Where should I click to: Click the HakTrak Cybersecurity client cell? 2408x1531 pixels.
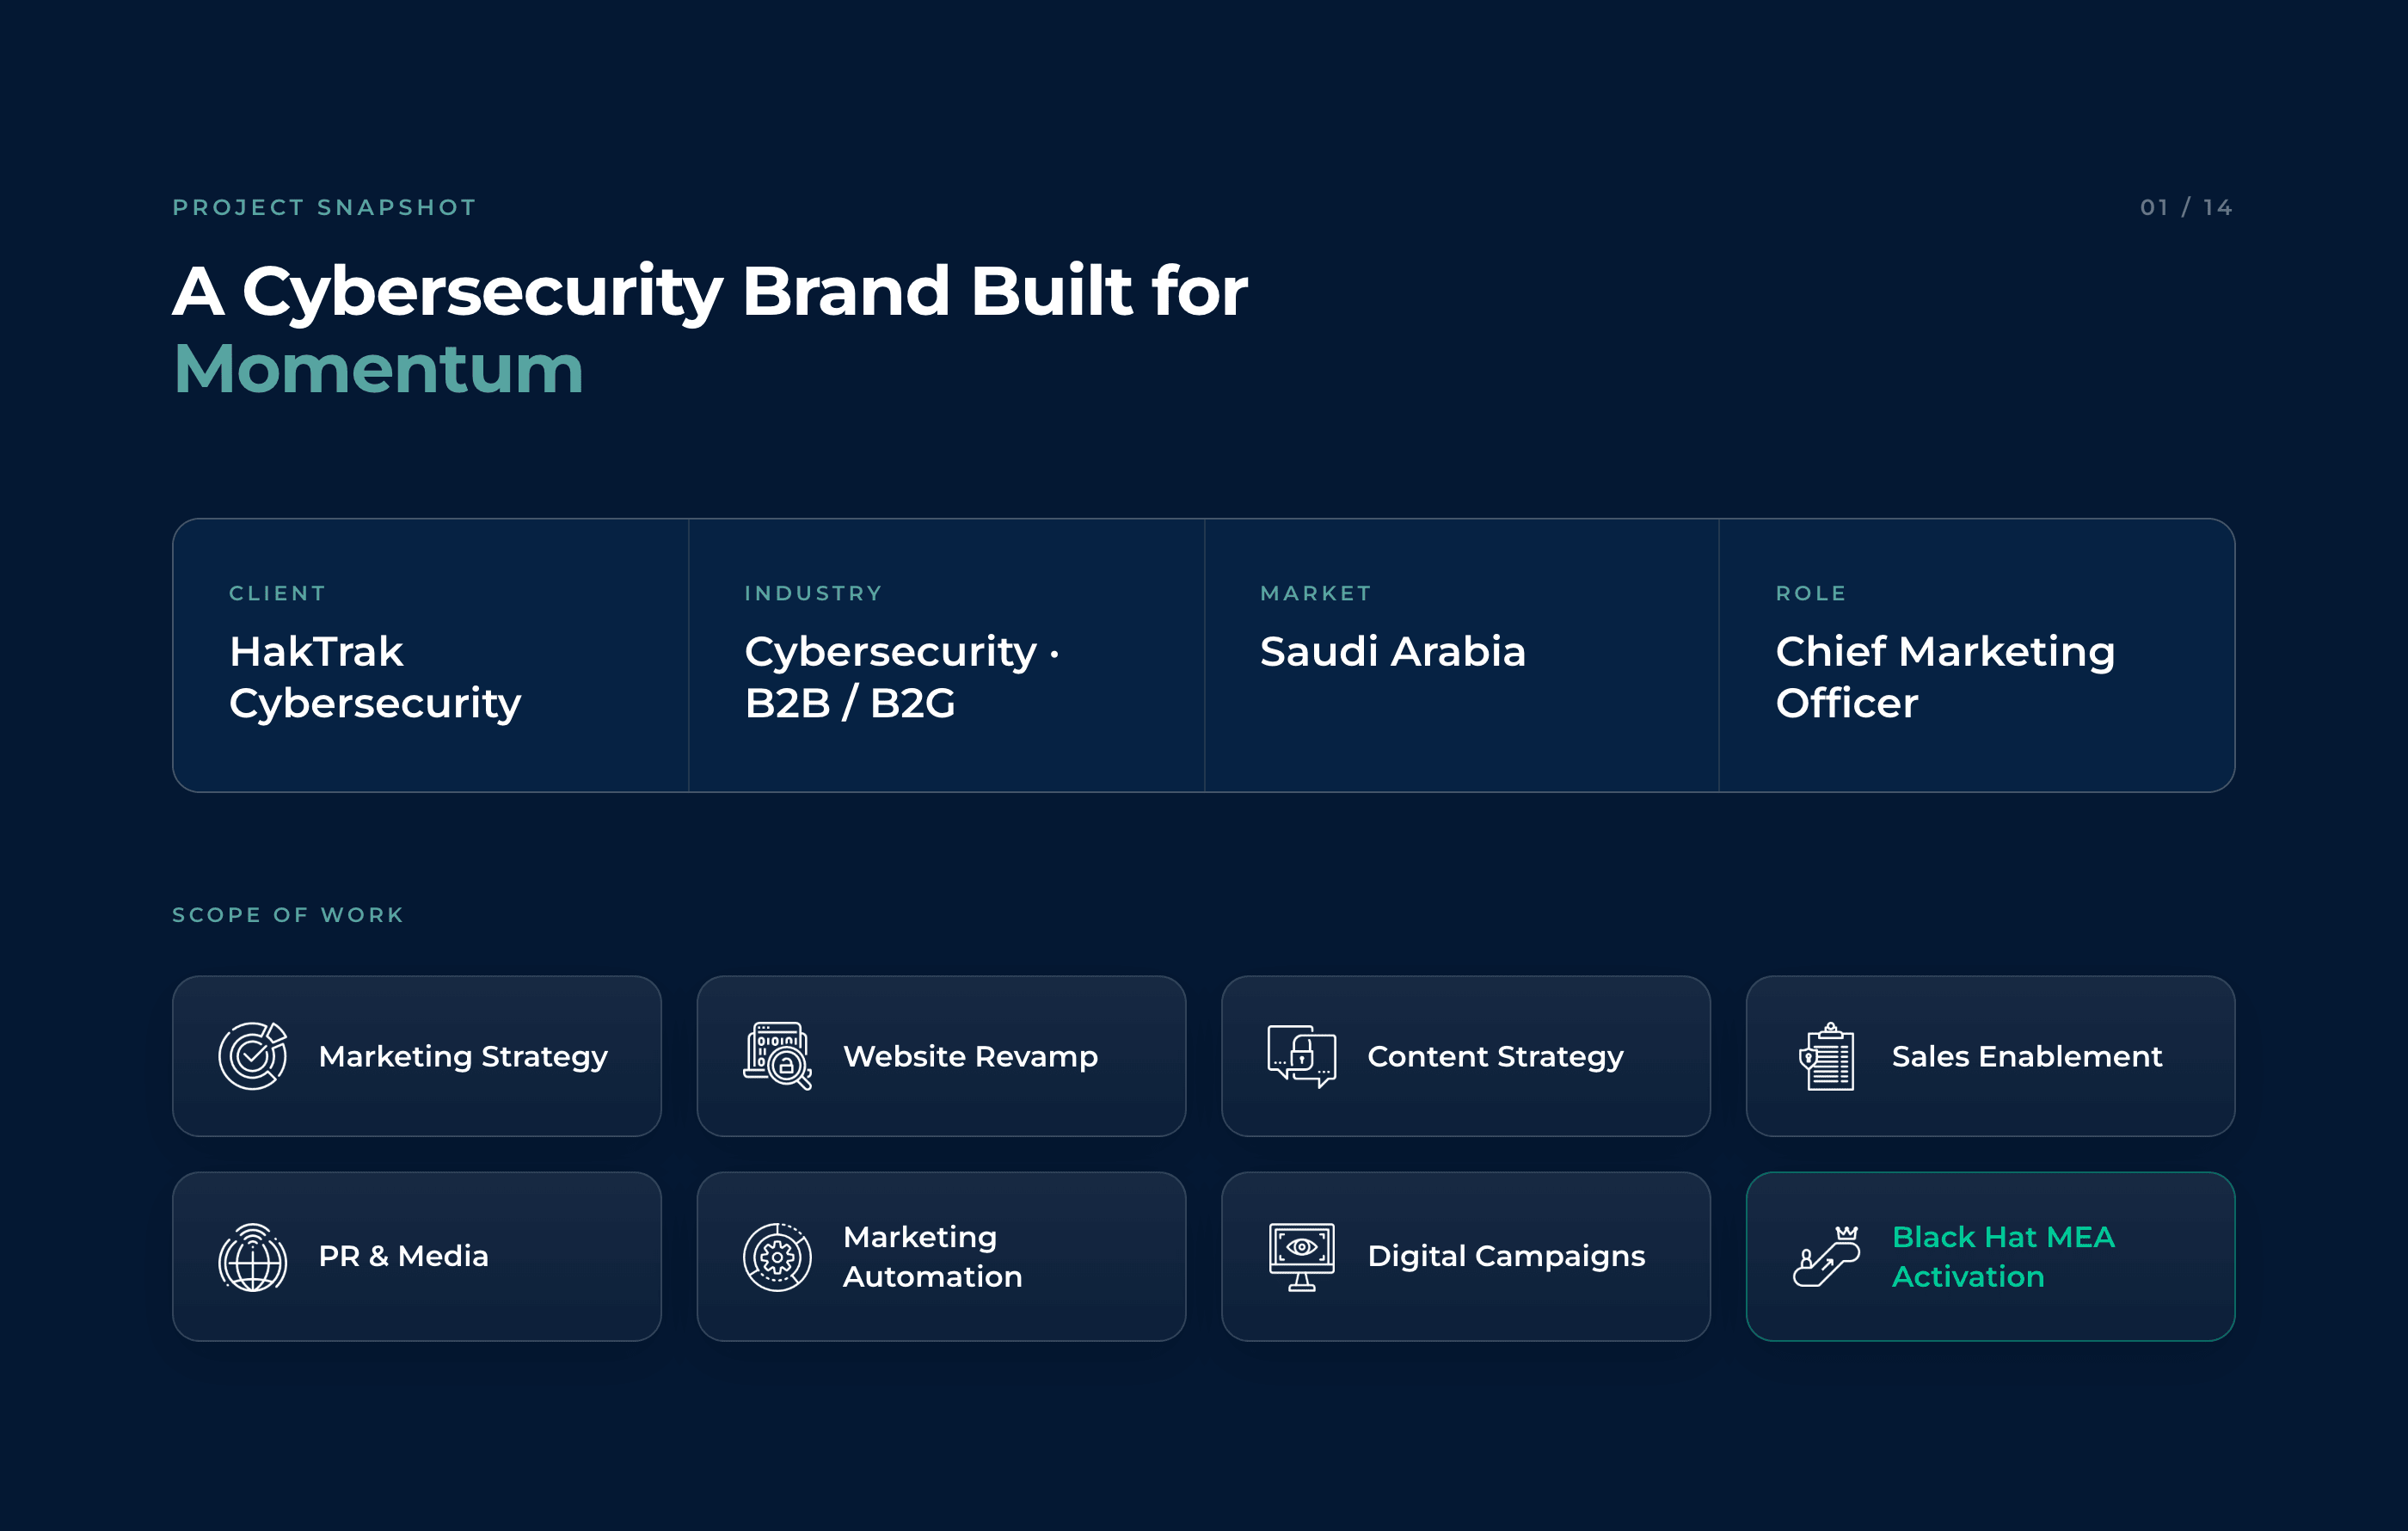[x=431, y=655]
